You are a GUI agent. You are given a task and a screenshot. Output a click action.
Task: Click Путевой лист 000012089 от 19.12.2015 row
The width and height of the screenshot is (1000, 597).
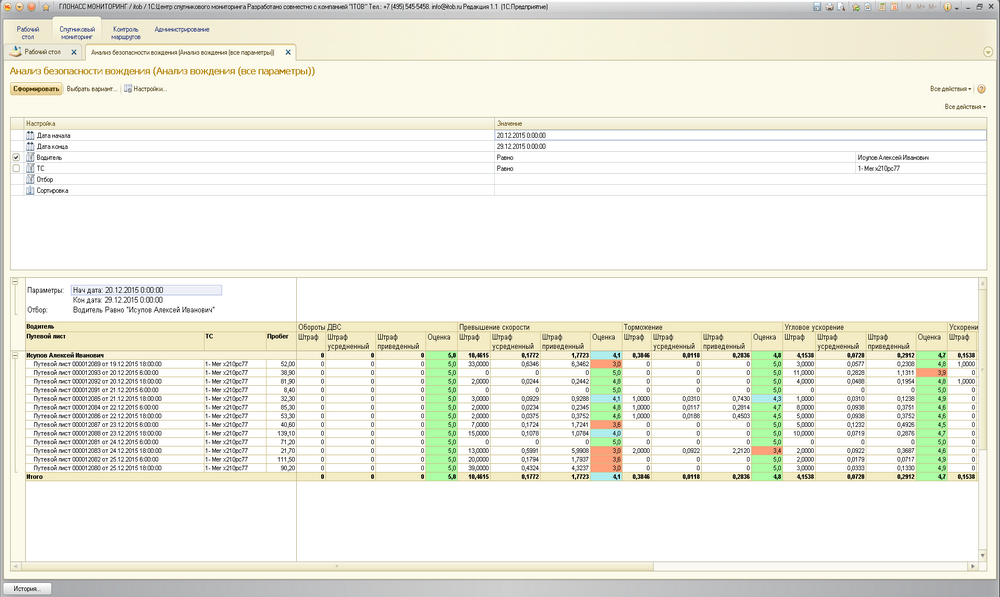(98, 364)
